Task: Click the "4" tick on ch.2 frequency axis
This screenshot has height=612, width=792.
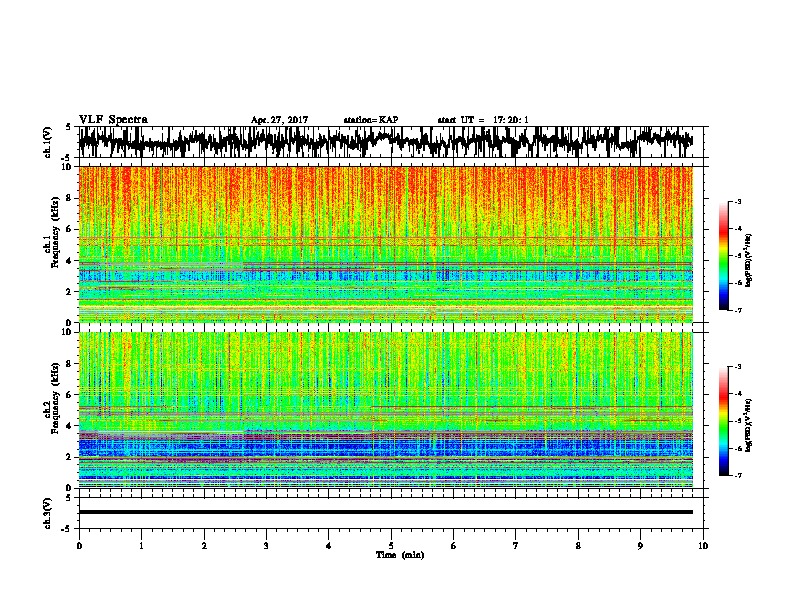Action: click(x=69, y=426)
